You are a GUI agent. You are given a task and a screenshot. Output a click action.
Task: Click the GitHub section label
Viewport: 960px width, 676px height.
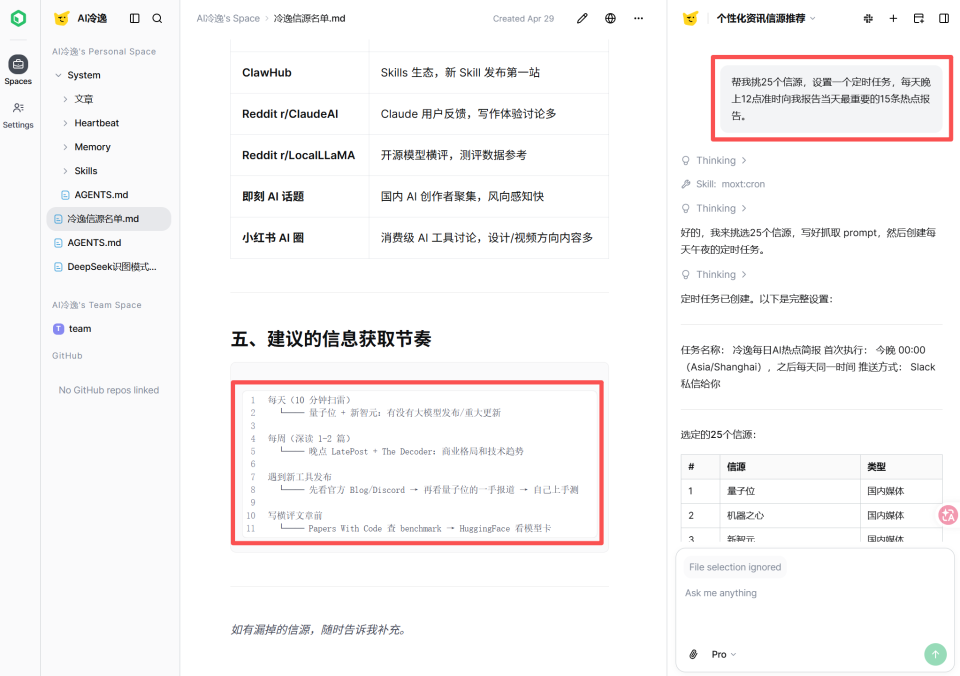[x=67, y=356]
